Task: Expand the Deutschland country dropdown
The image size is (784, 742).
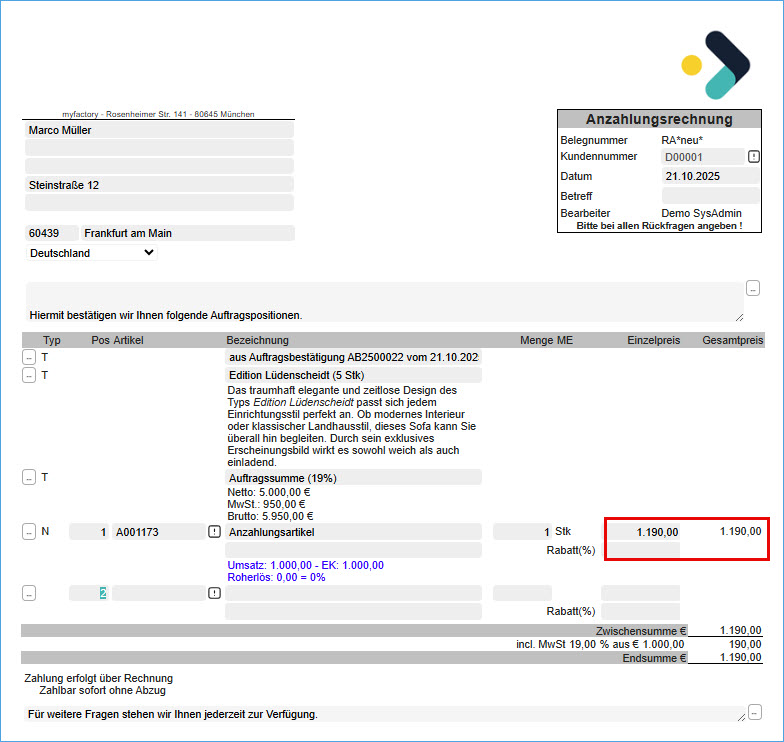Action: coord(92,253)
